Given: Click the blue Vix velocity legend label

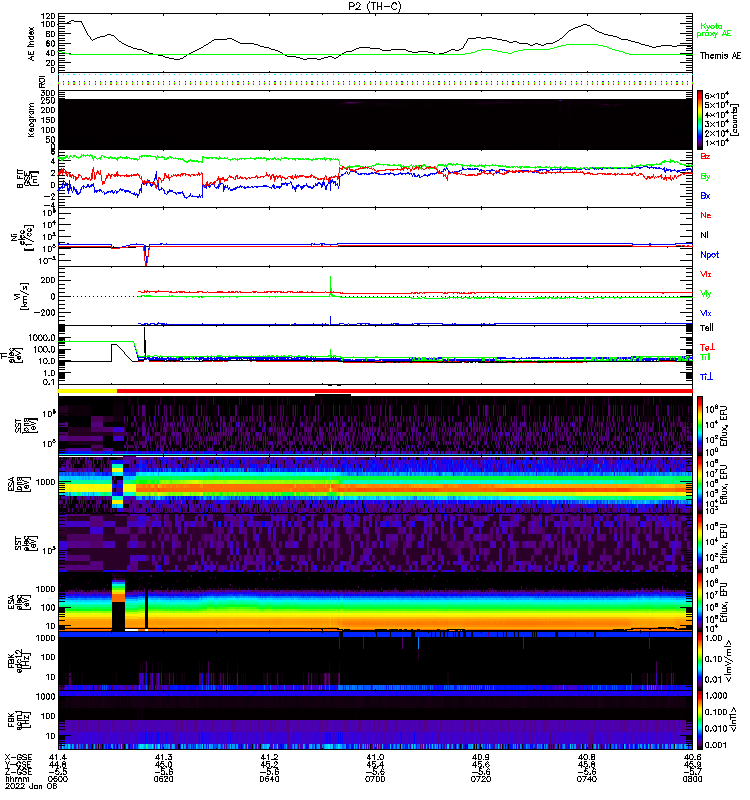Looking at the screenshot, I should 706,313.
